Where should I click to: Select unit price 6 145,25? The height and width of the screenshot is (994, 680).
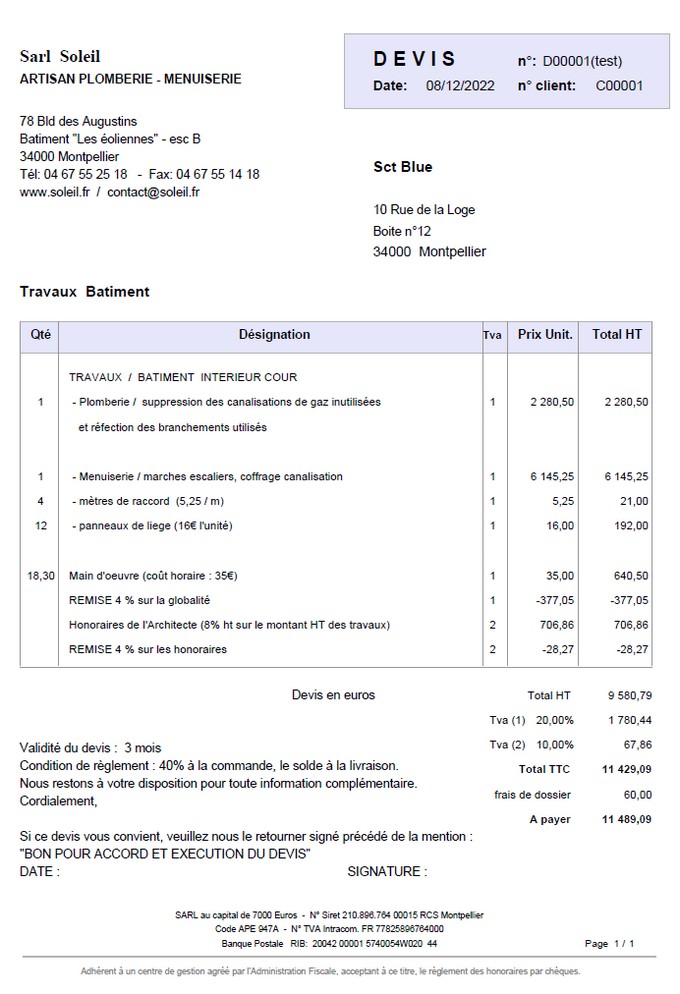[552, 477]
